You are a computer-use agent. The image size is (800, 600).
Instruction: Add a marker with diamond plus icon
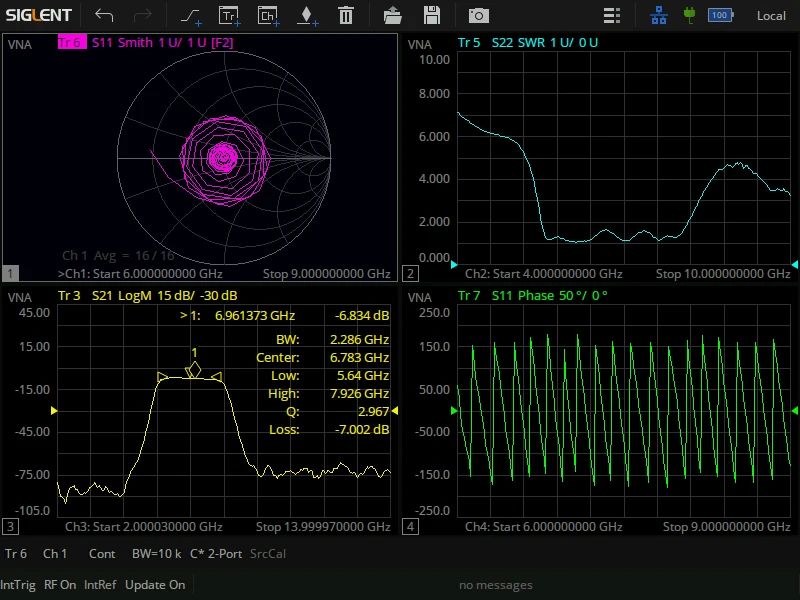pyautogui.click(x=307, y=16)
